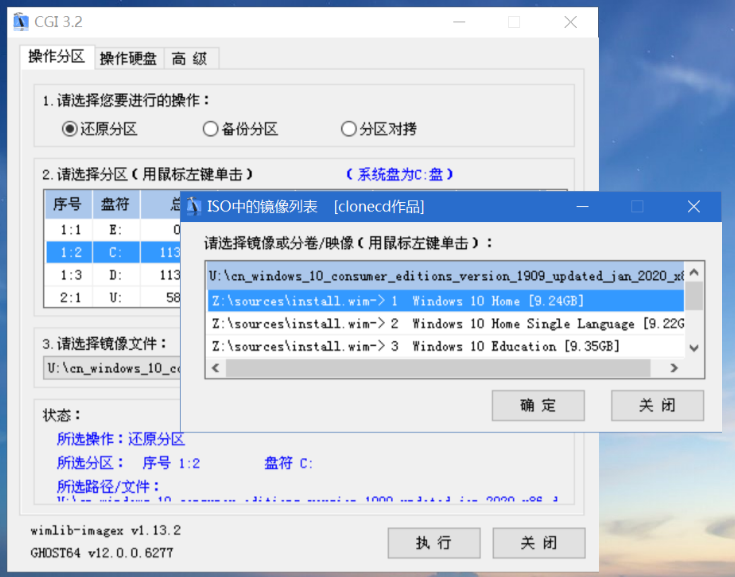The width and height of the screenshot is (735, 577).
Task: Click the image list scroll left arrow
Action: click(216, 368)
